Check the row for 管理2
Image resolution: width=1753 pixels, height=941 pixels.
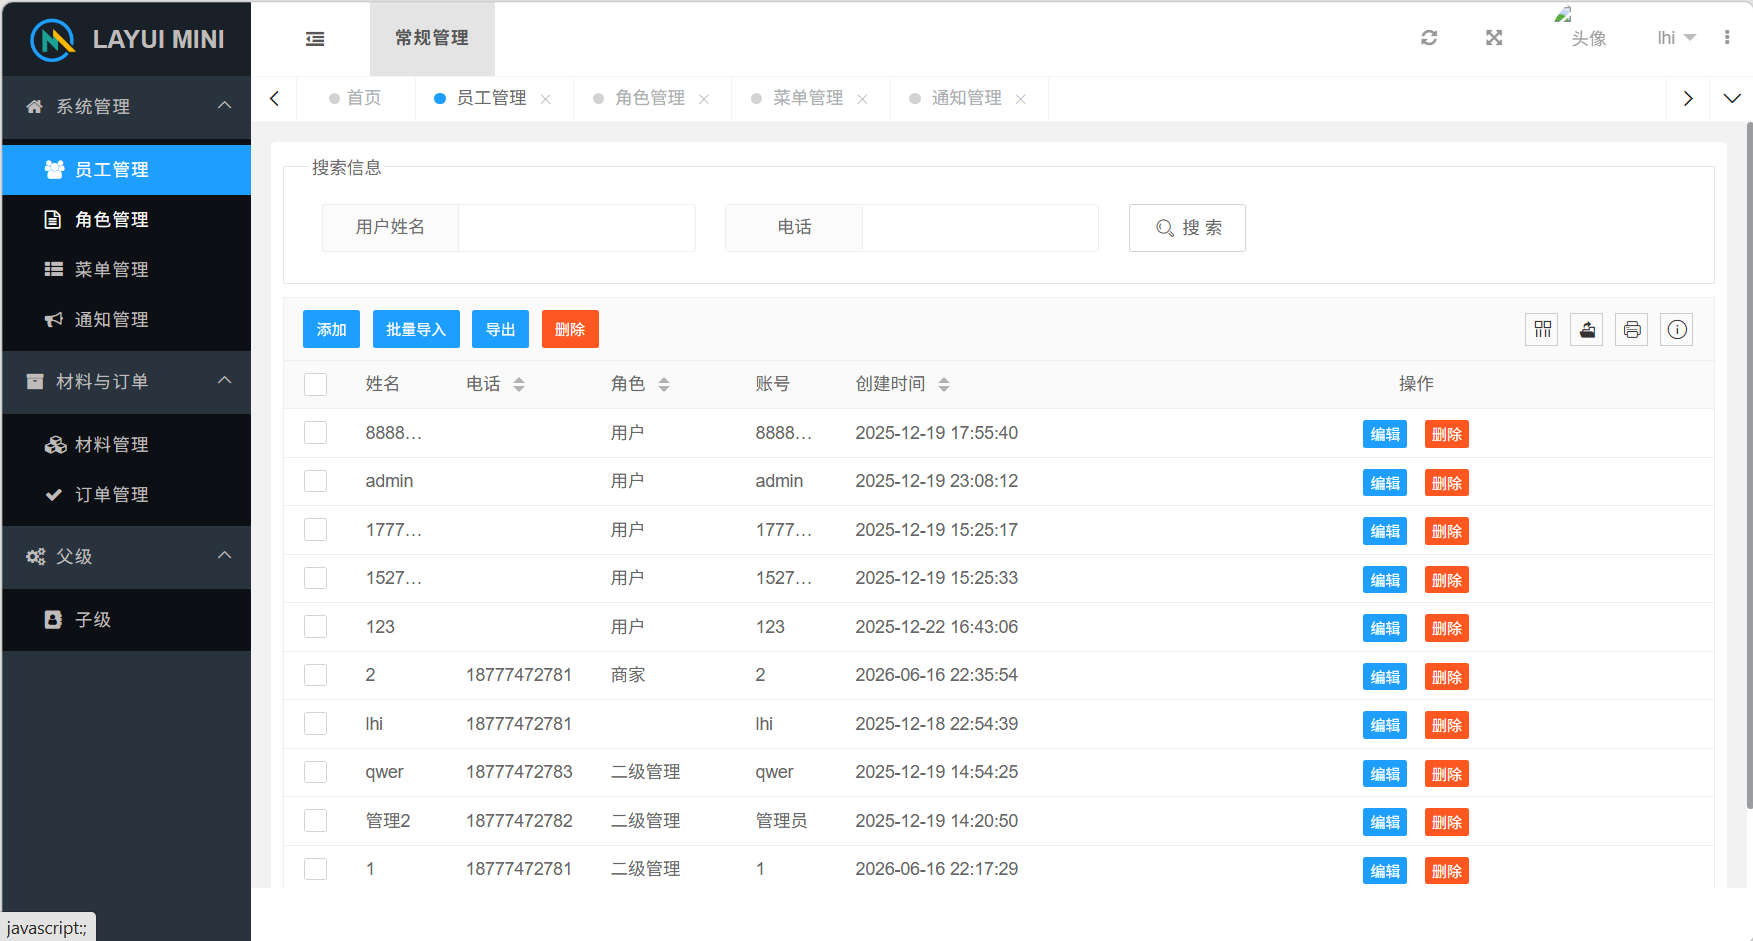pyautogui.click(x=315, y=821)
